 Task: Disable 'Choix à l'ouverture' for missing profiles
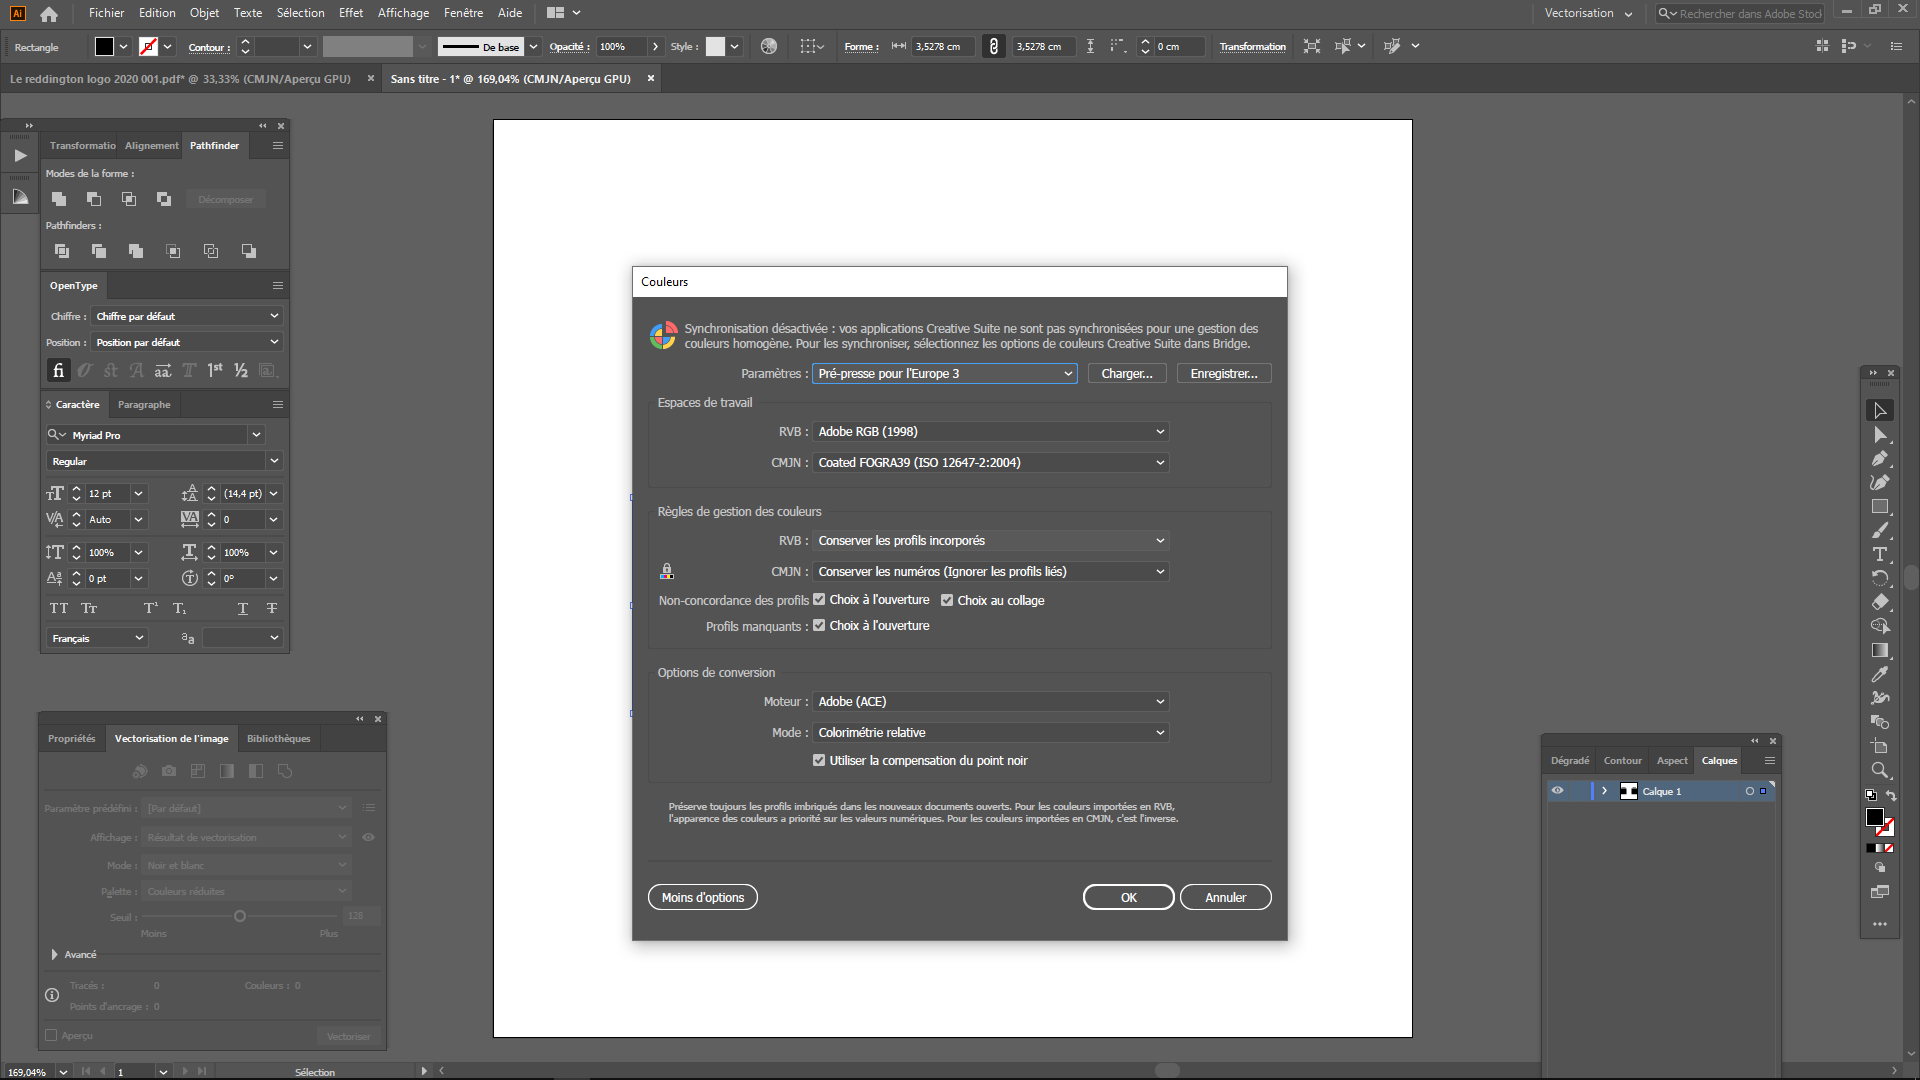[x=819, y=625]
